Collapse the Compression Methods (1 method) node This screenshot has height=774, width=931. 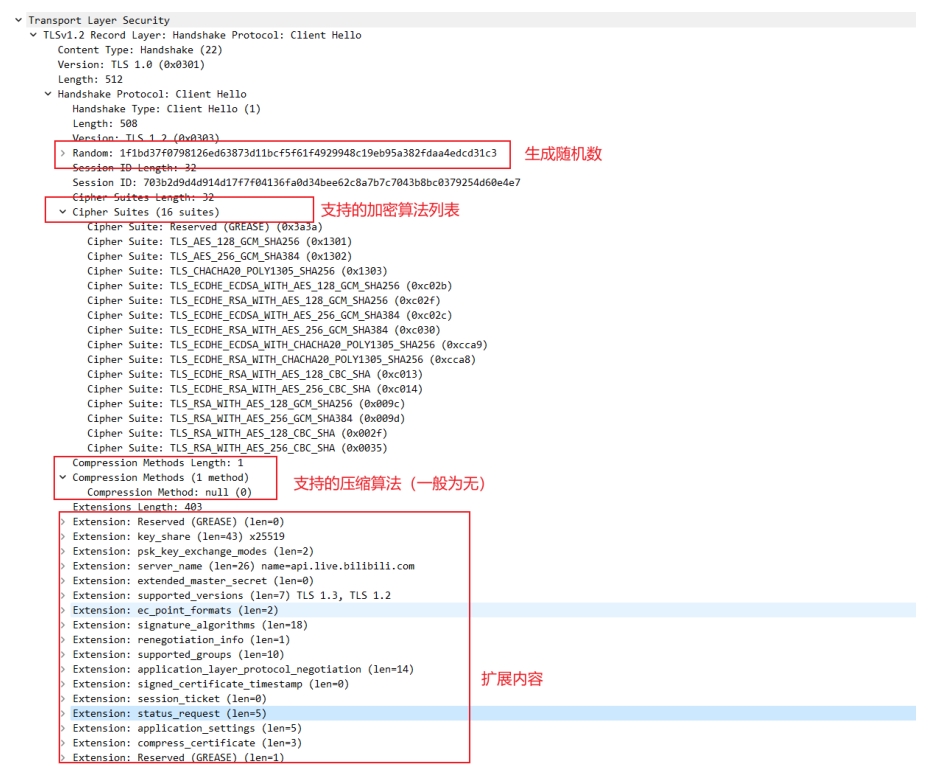(63, 477)
